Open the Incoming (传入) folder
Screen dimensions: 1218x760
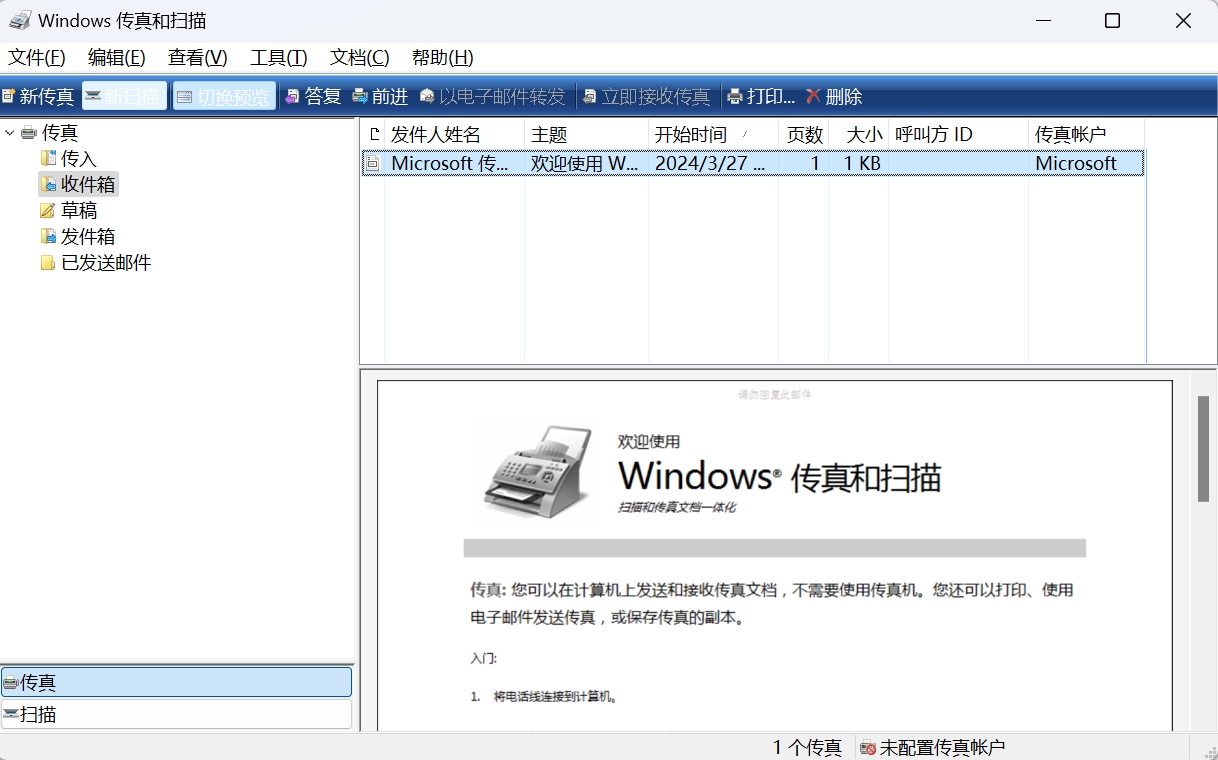[78, 158]
